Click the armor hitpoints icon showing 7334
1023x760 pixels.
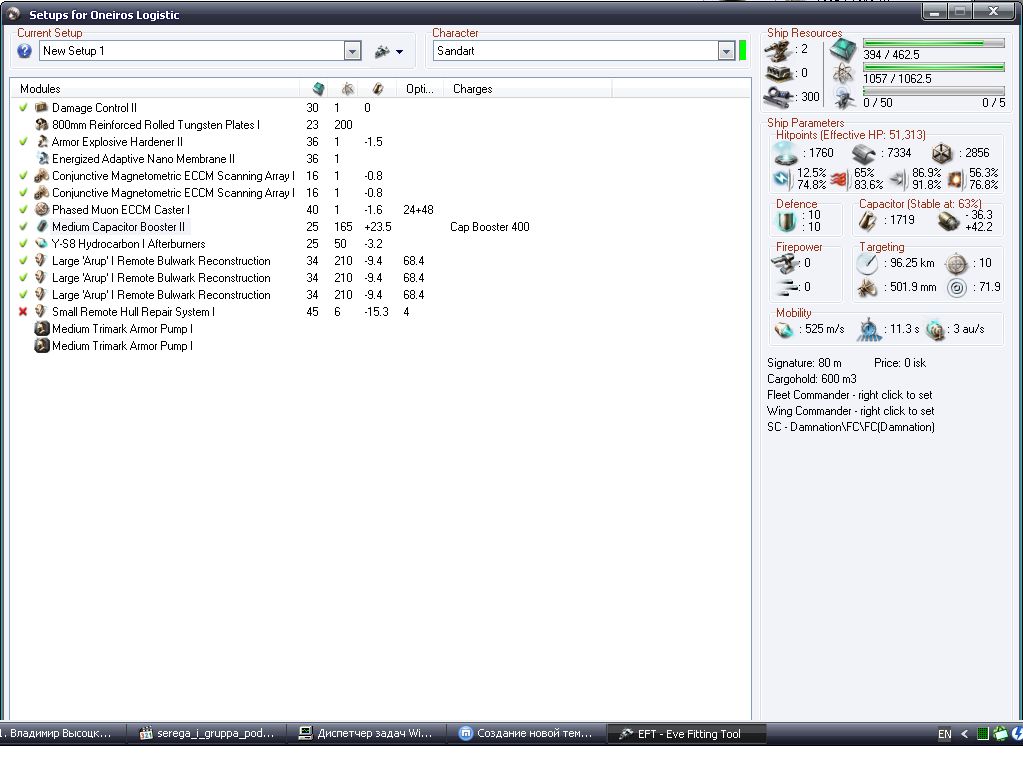(x=864, y=153)
